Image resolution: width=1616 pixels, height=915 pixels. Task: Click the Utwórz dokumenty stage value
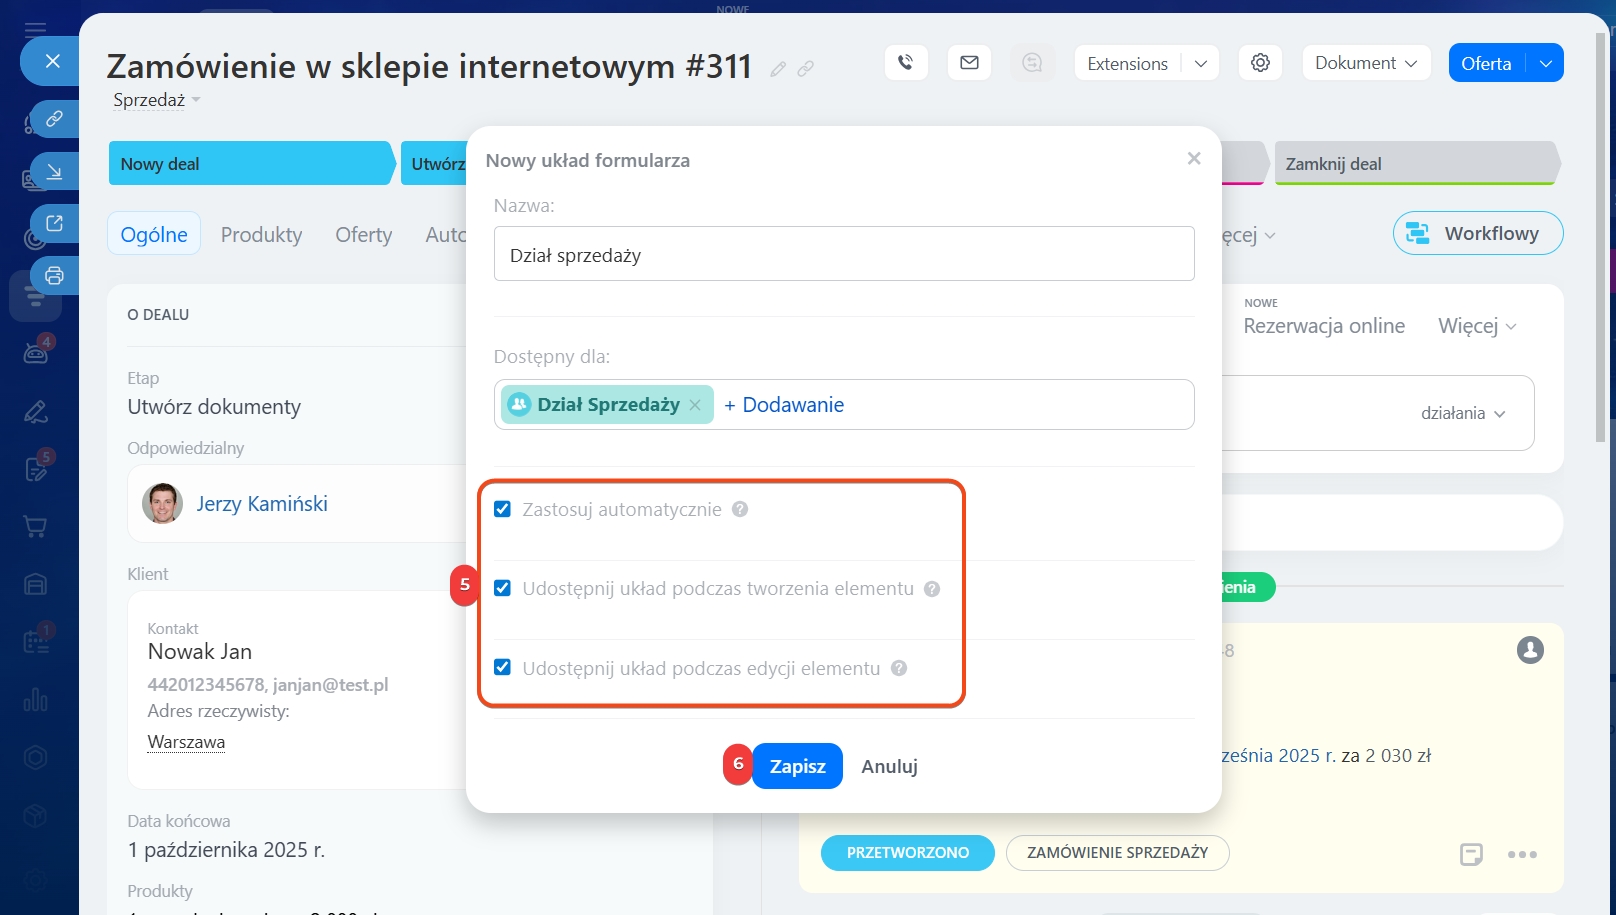(x=214, y=407)
